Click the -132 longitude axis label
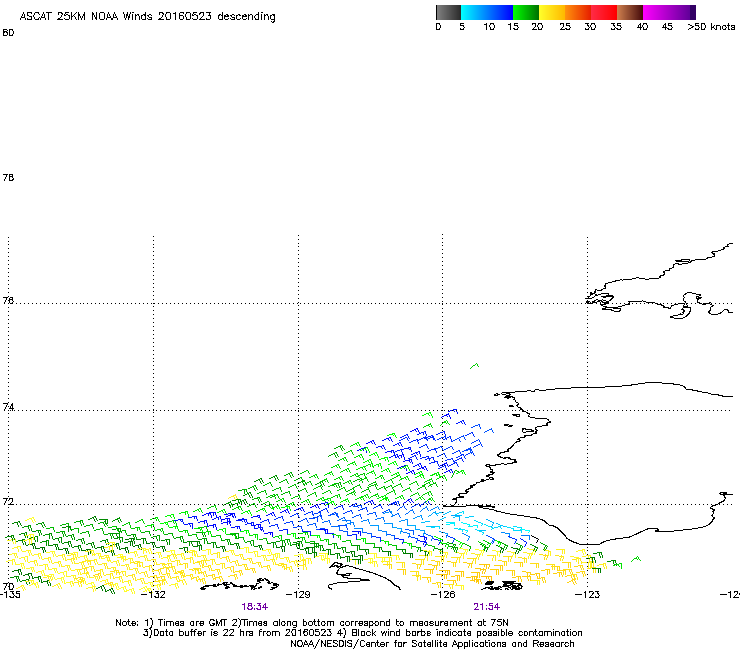 click(x=154, y=595)
